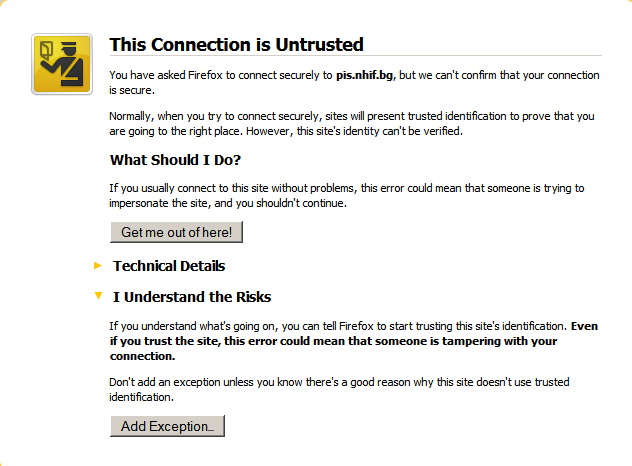
Task: Click the text If you understand what's going on
Action: pos(193,326)
